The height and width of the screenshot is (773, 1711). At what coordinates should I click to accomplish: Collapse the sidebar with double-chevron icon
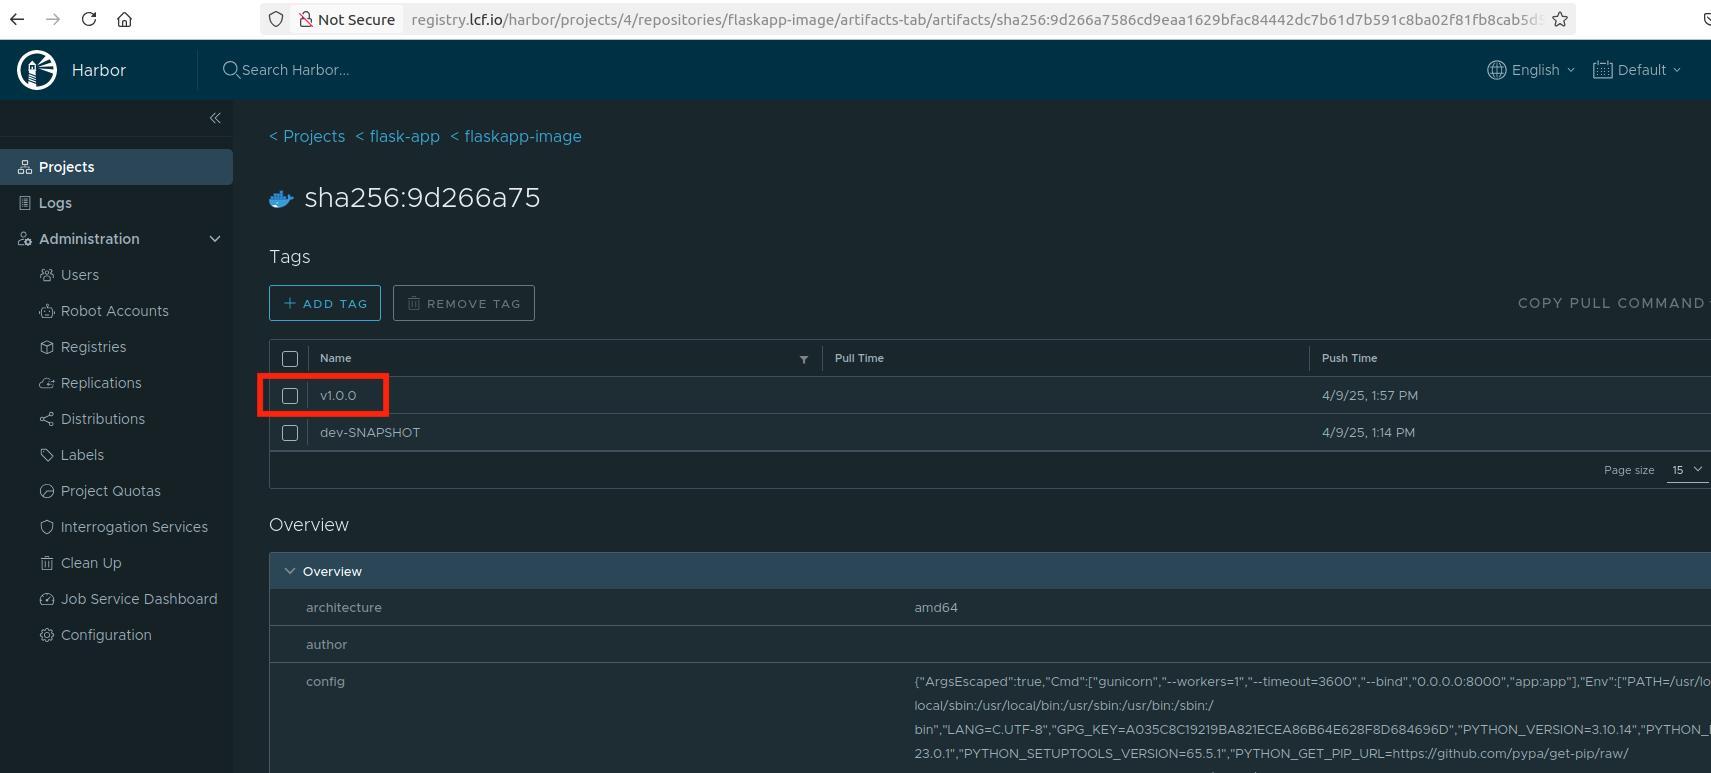point(215,118)
